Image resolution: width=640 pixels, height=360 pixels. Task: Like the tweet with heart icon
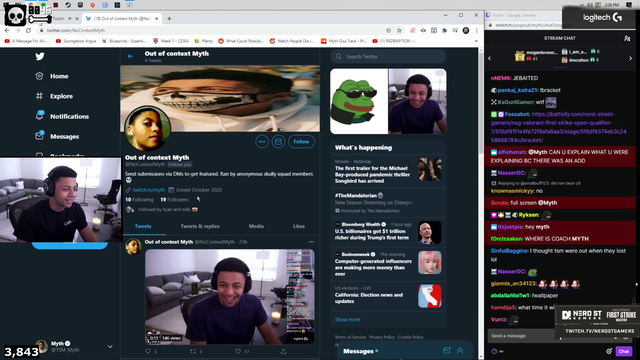tap(238, 351)
